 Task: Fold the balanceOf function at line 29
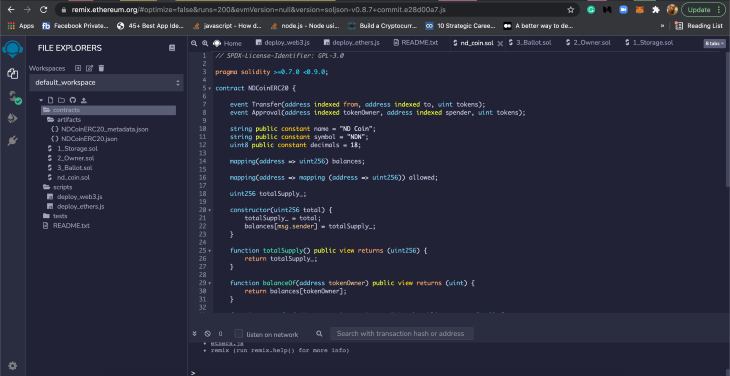point(210,283)
